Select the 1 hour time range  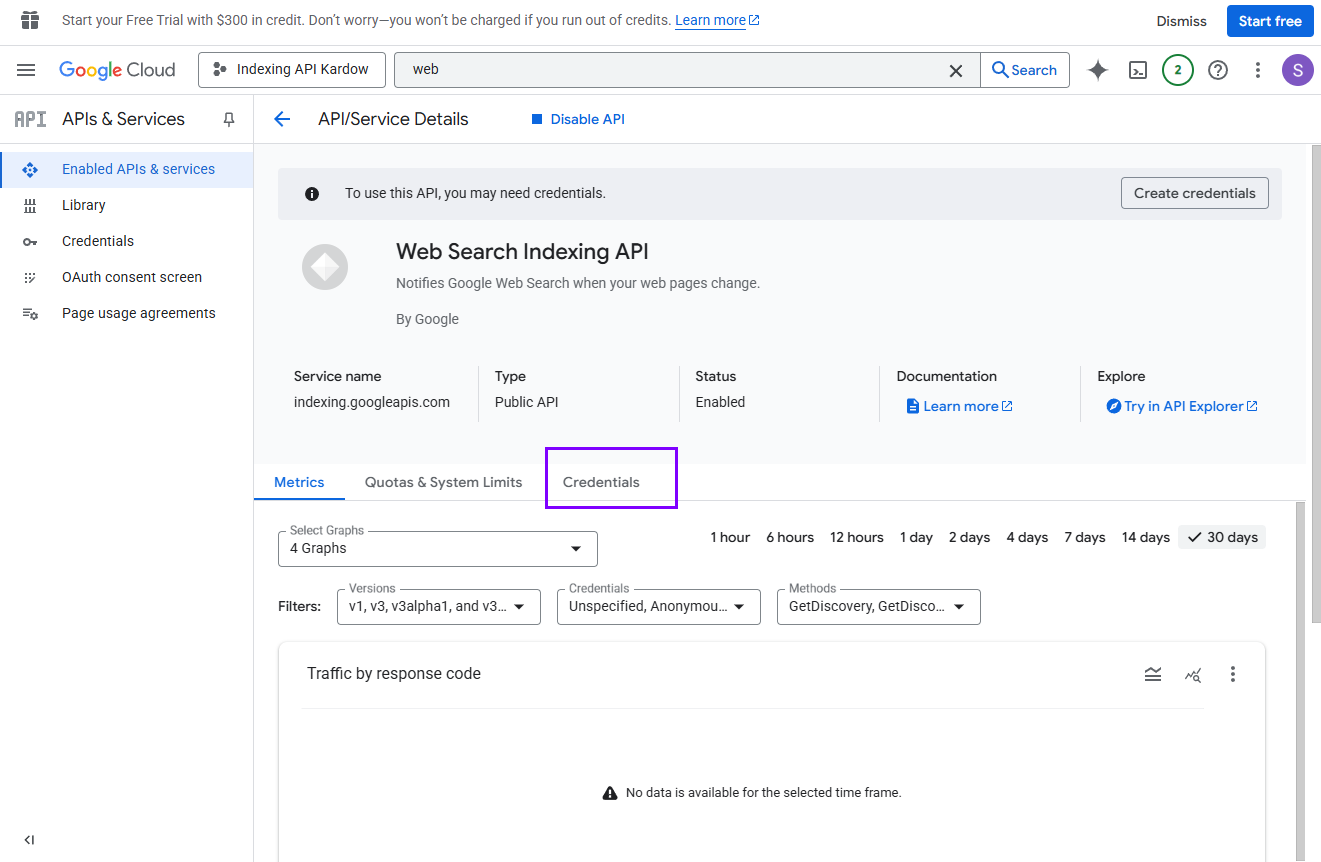coord(730,537)
